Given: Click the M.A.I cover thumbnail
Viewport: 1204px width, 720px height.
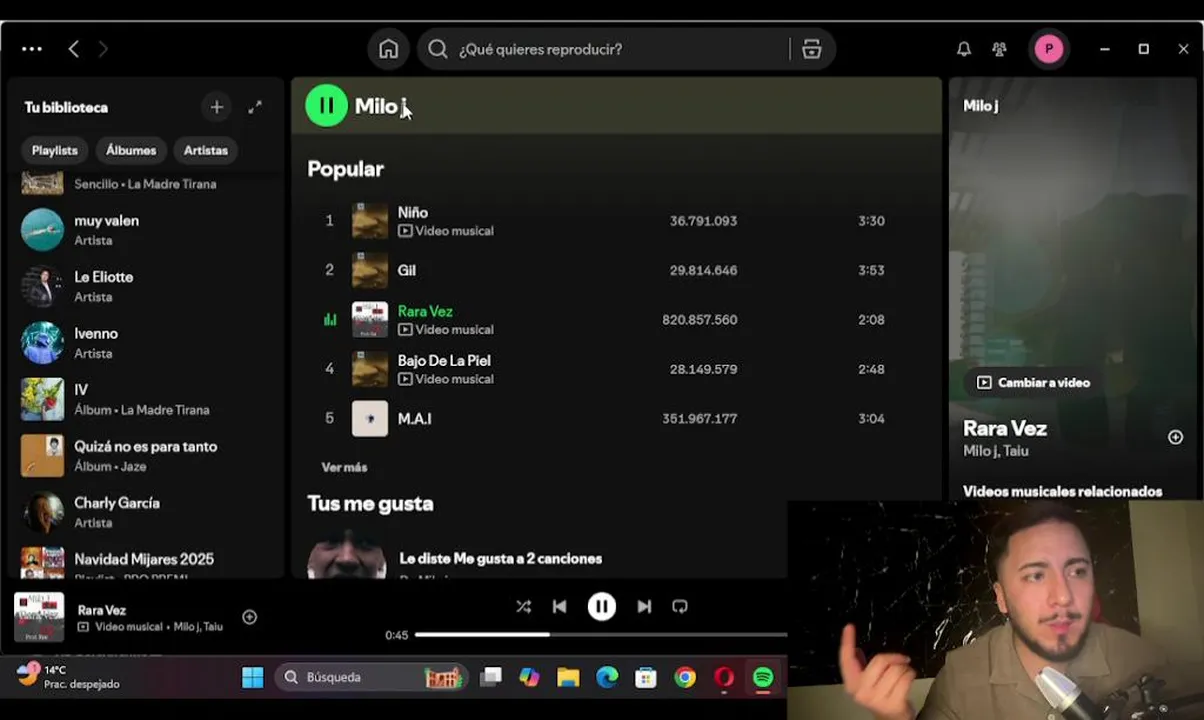Looking at the screenshot, I should (370, 418).
